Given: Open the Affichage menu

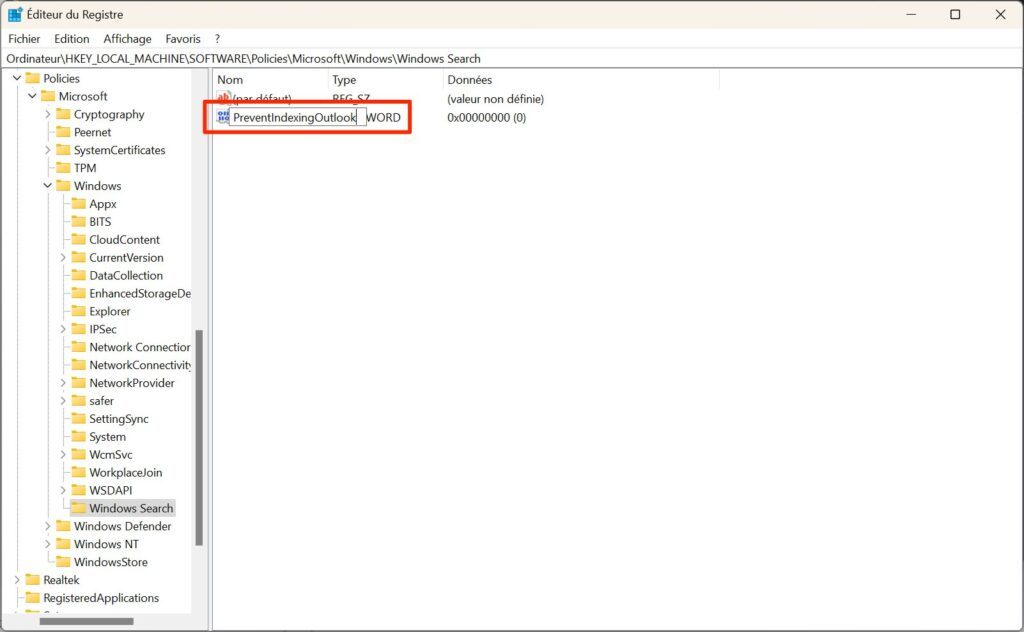Looking at the screenshot, I should point(127,39).
